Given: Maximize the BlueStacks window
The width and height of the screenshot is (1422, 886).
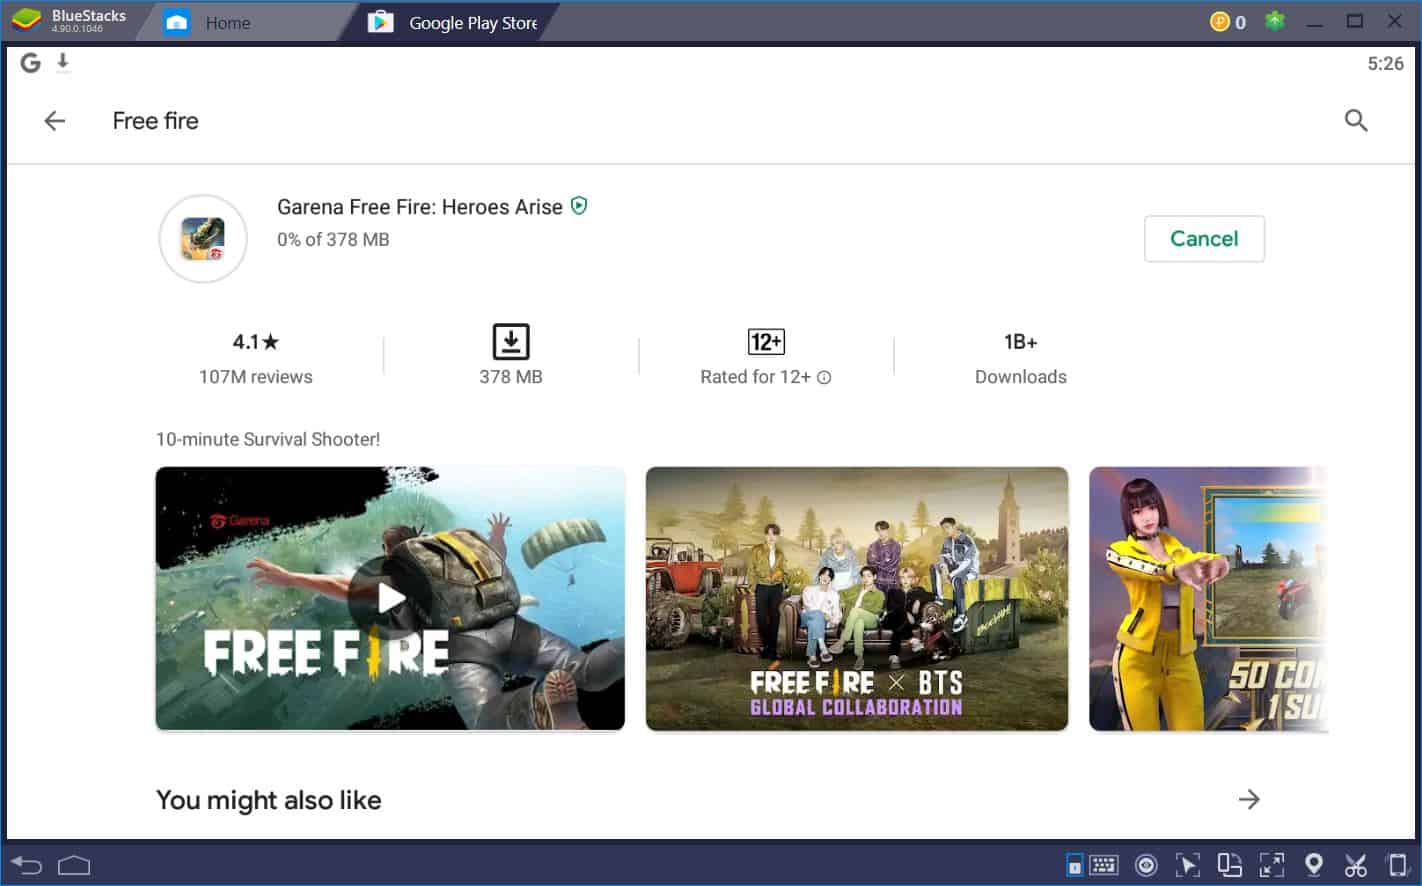Looking at the screenshot, I should tap(1355, 21).
